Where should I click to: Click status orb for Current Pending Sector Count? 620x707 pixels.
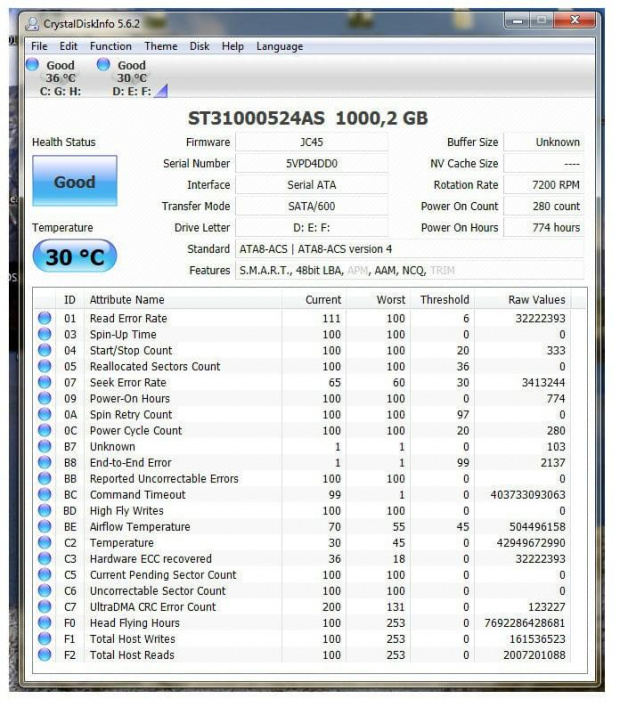click(45, 574)
